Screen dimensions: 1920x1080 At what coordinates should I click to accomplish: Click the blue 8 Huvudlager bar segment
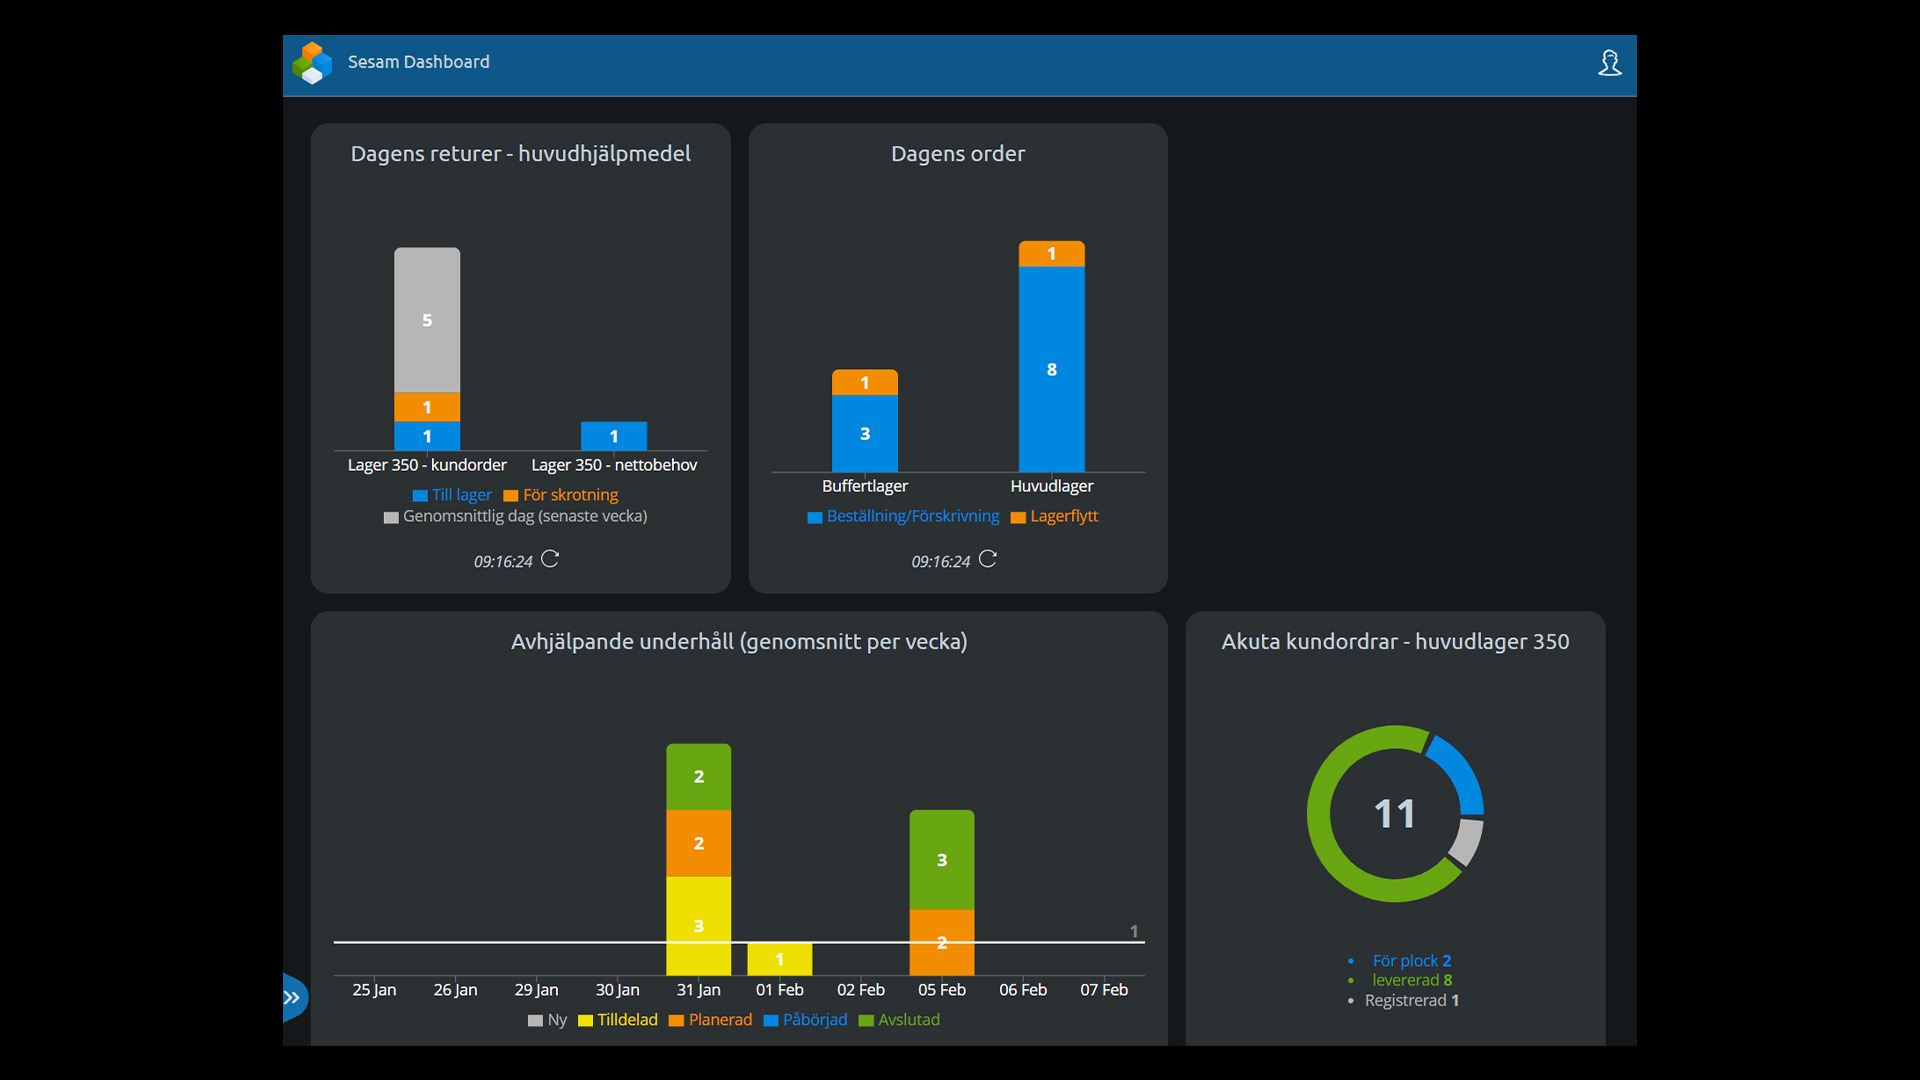click(x=1051, y=369)
